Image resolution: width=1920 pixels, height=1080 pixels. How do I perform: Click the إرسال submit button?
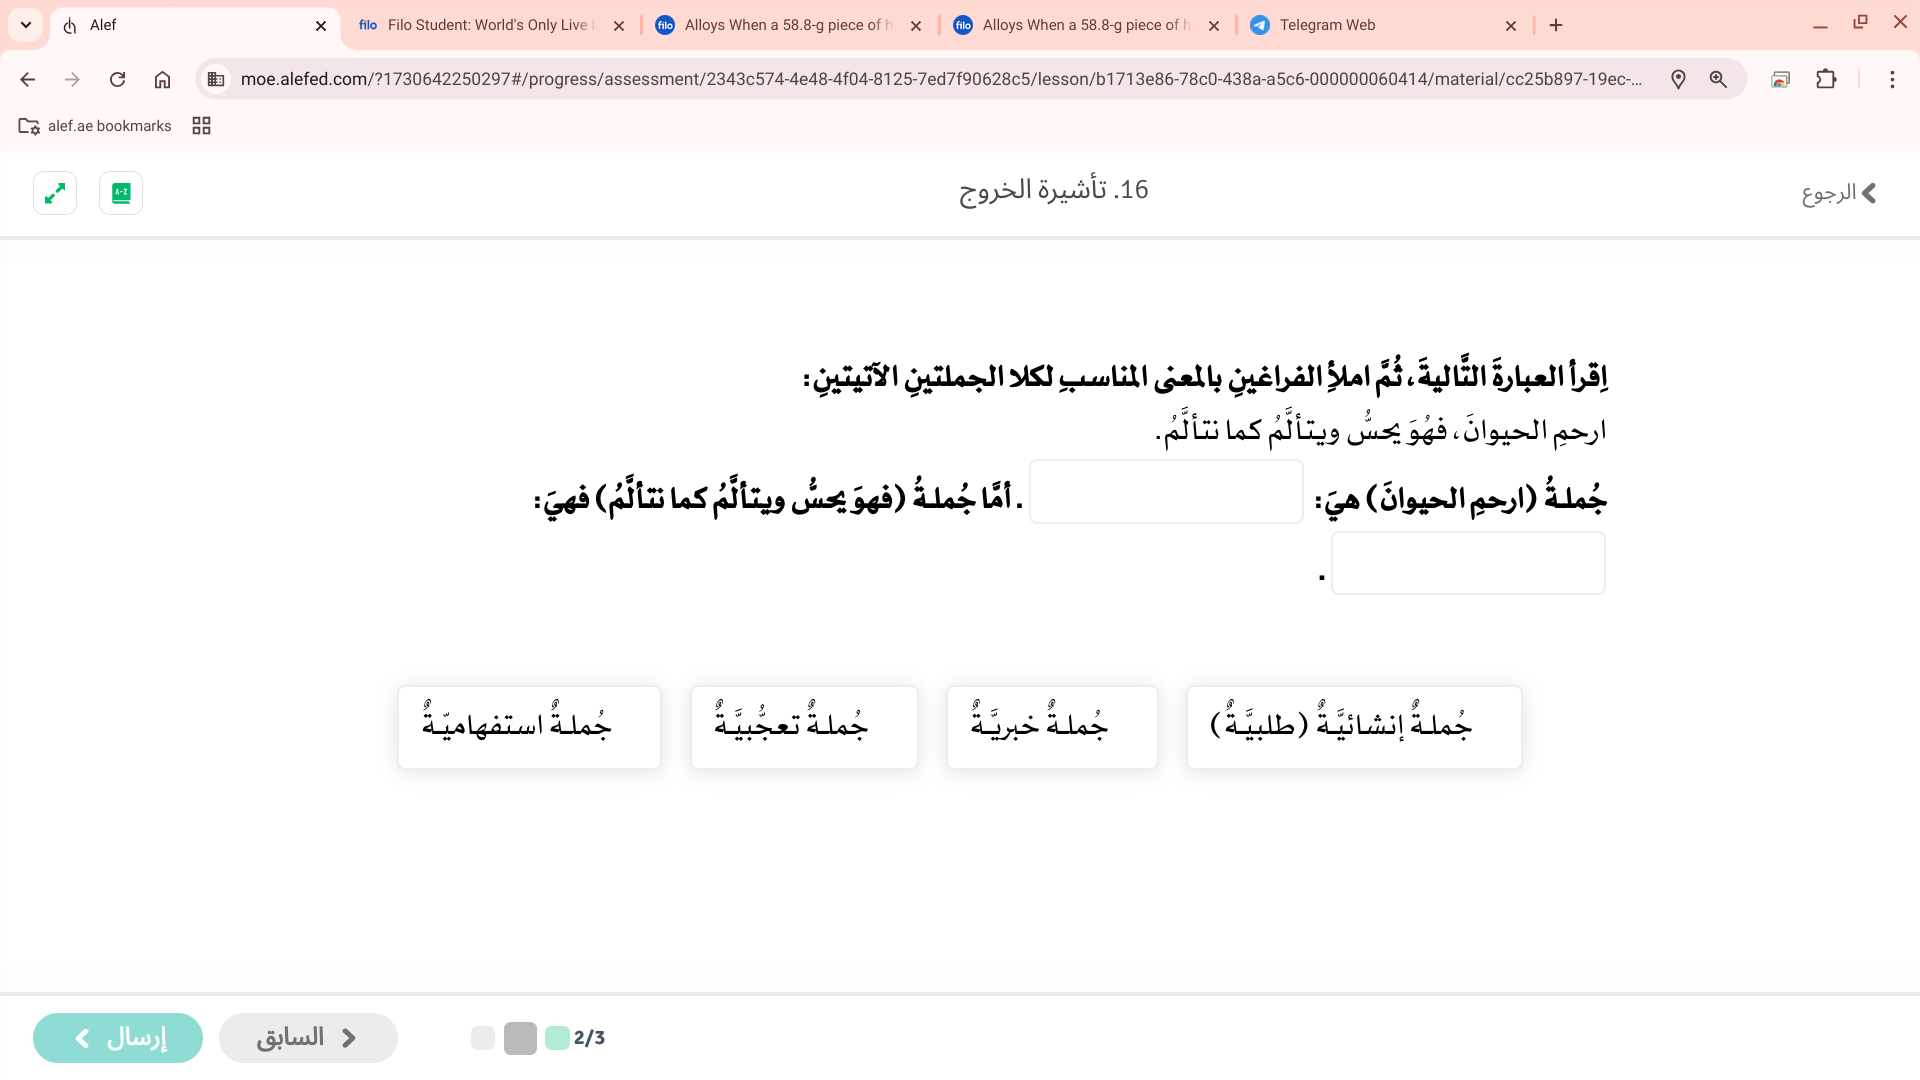click(x=118, y=1038)
